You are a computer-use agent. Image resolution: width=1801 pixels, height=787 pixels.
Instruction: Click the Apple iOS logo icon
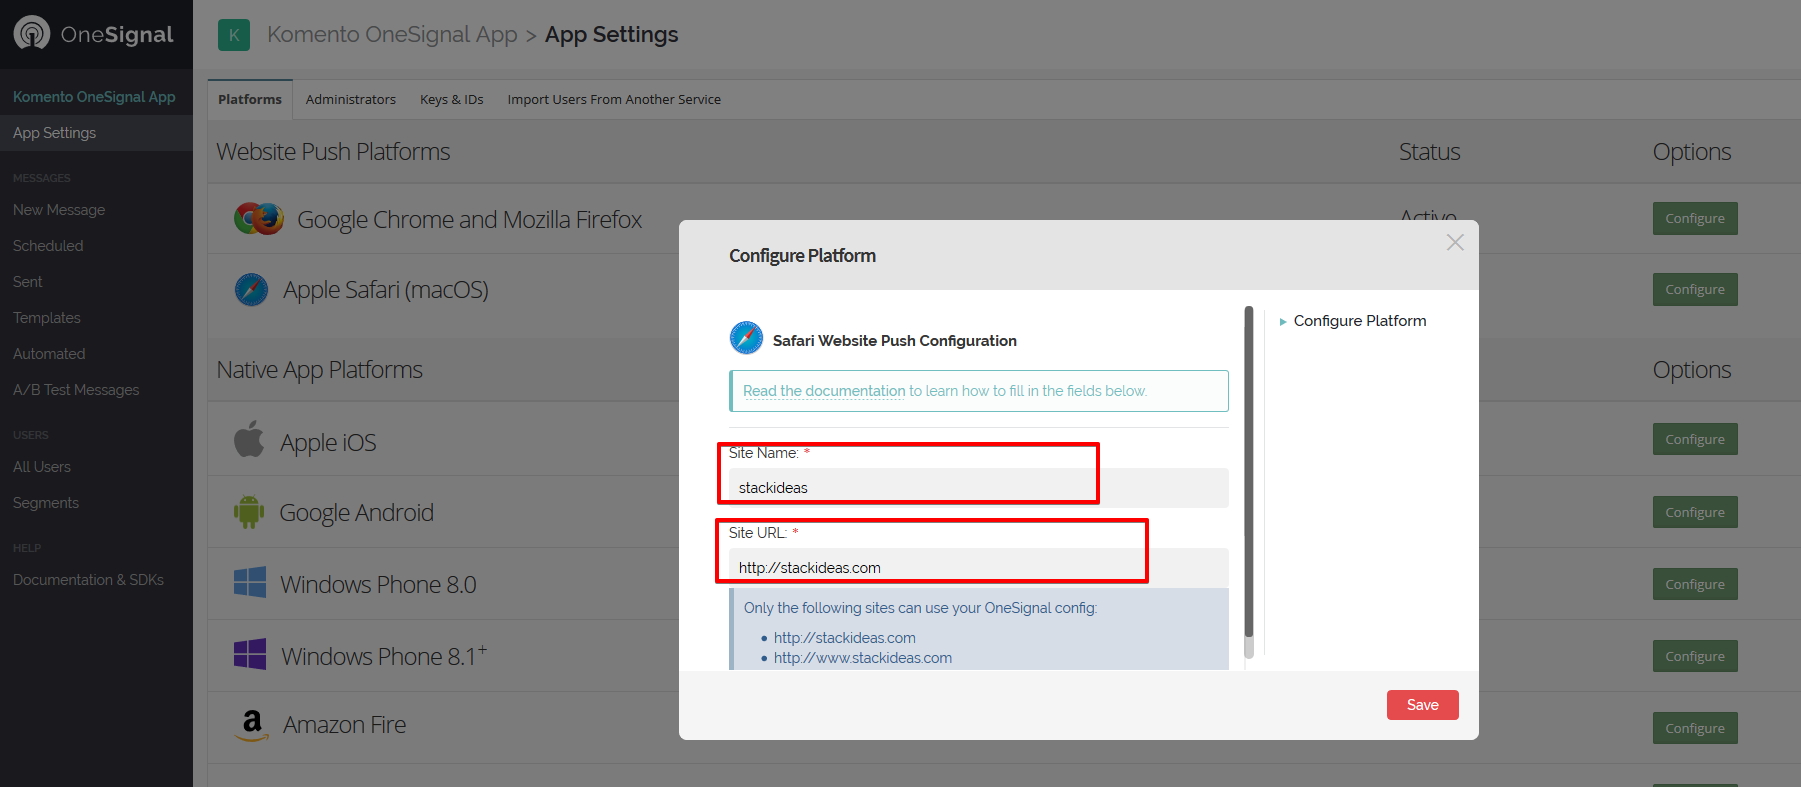pos(249,439)
